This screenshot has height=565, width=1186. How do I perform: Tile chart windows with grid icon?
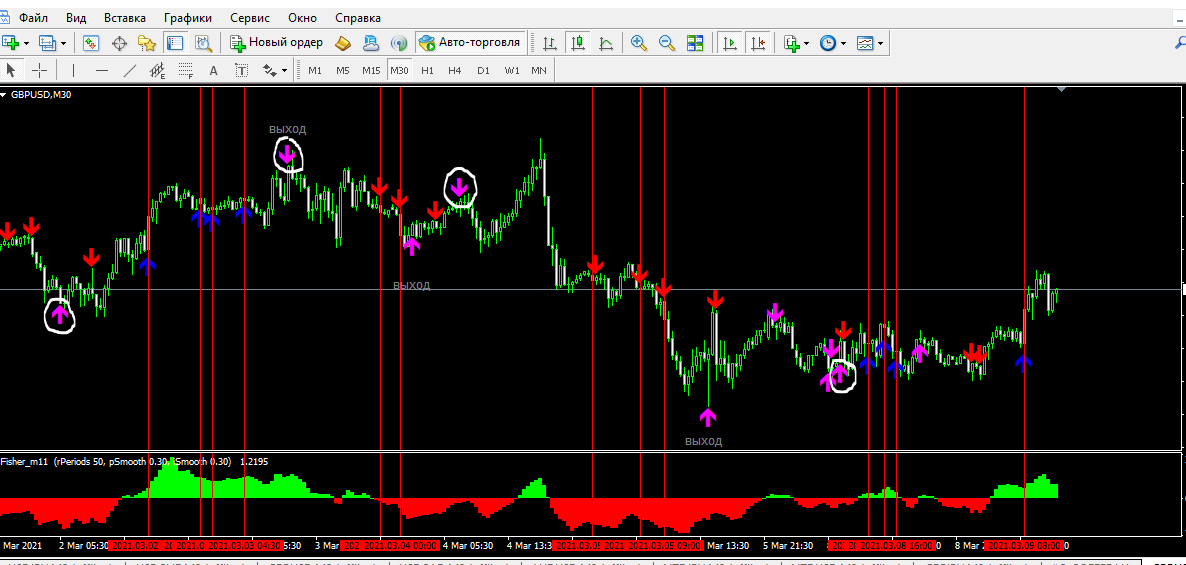(695, 43)
